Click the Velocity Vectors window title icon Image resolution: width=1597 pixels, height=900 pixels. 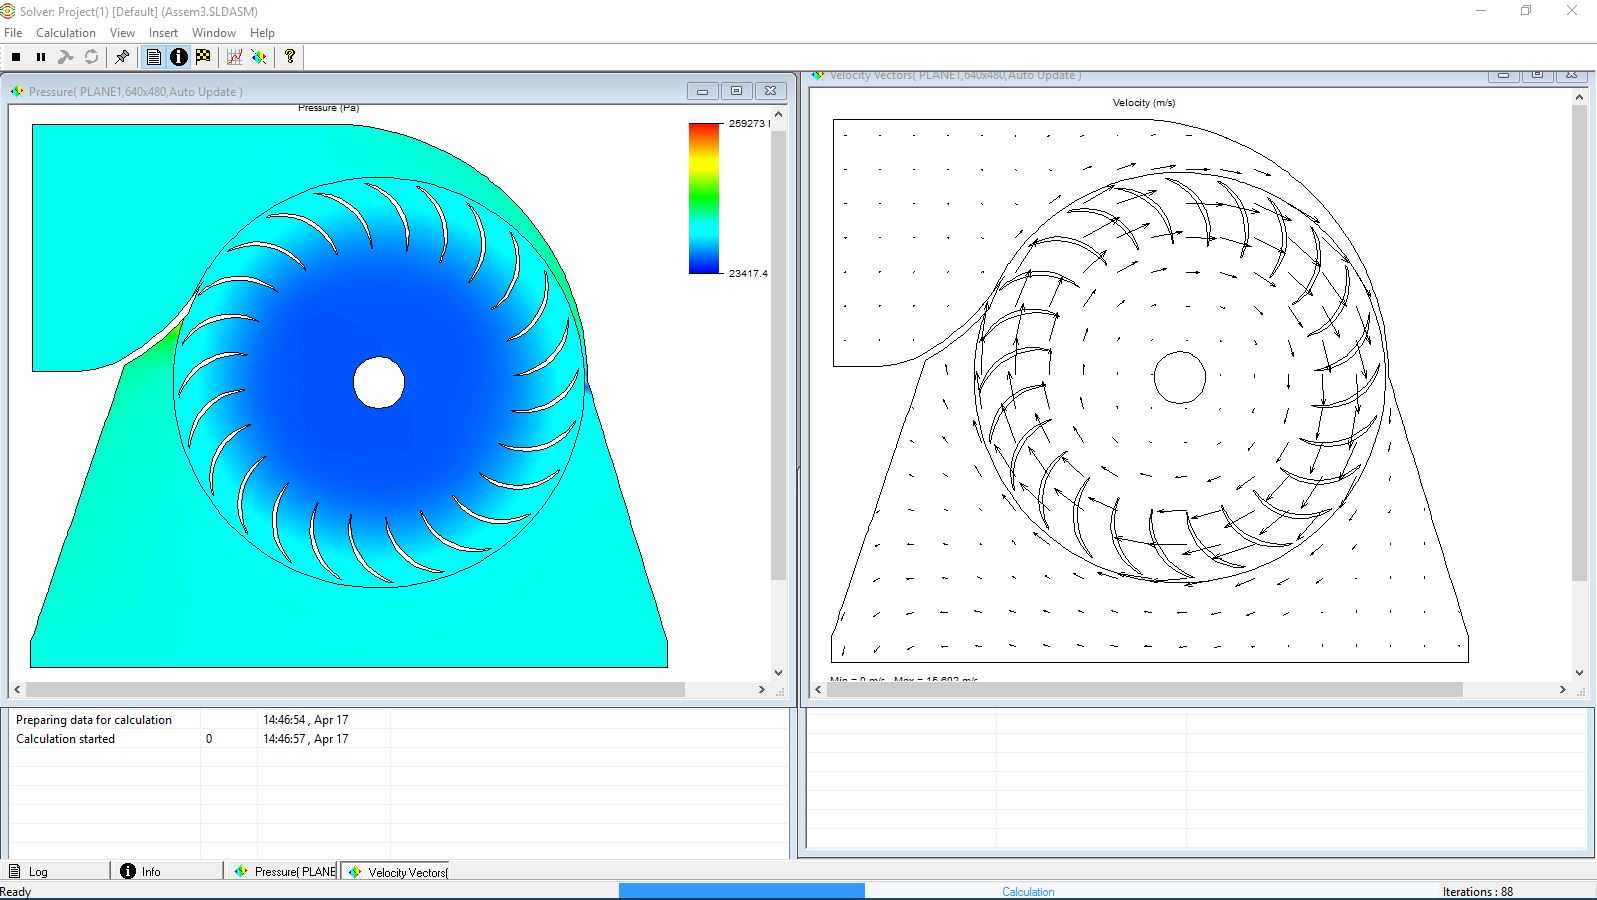(x=818, y=75)
